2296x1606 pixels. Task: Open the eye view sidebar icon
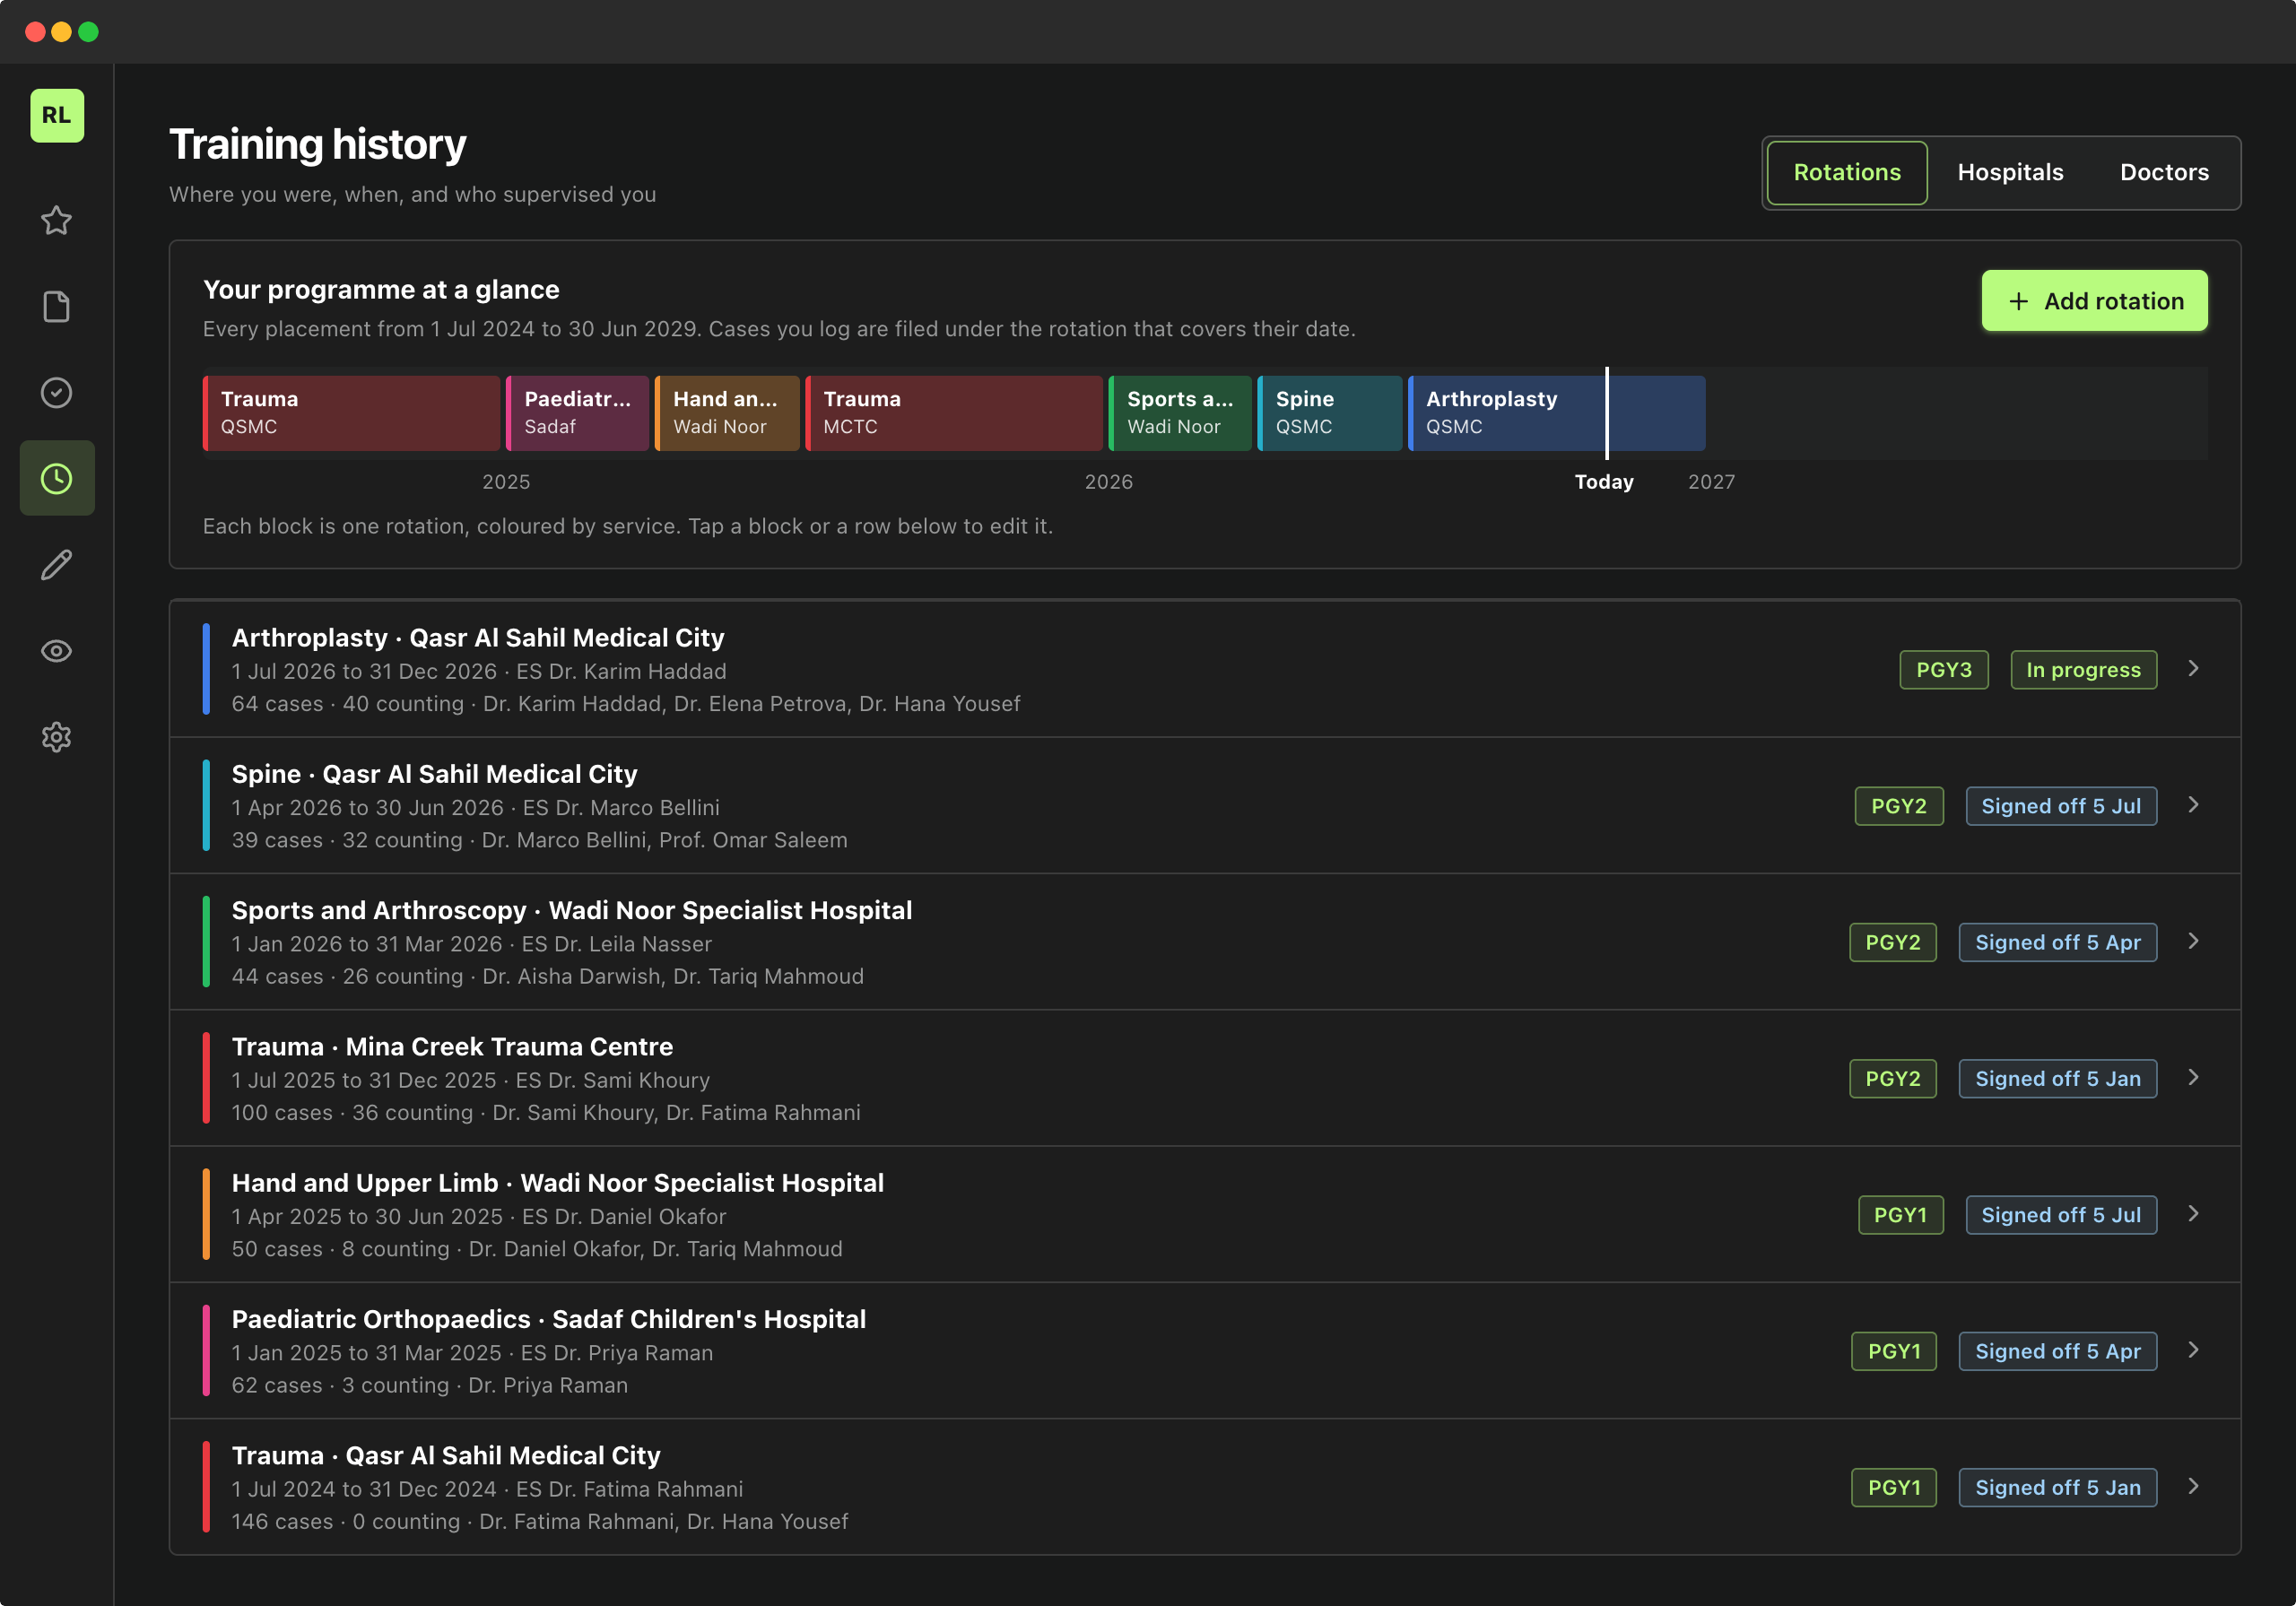tap(57, 650)
